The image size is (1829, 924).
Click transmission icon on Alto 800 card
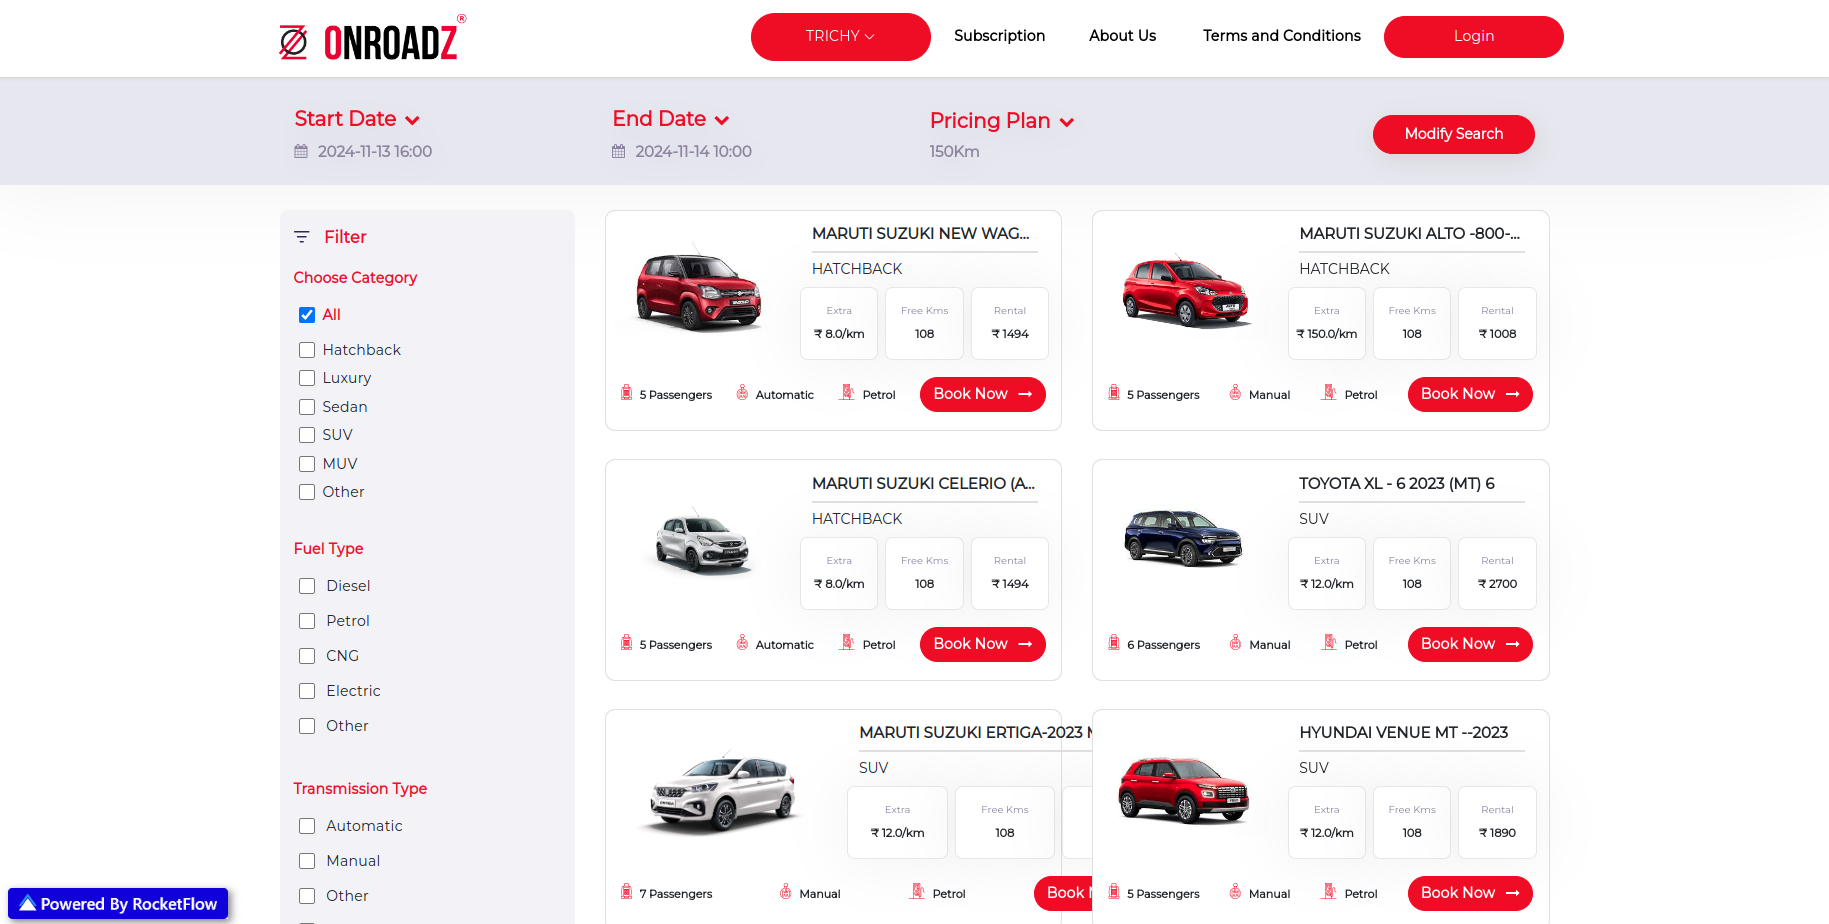click(1235, 393)
